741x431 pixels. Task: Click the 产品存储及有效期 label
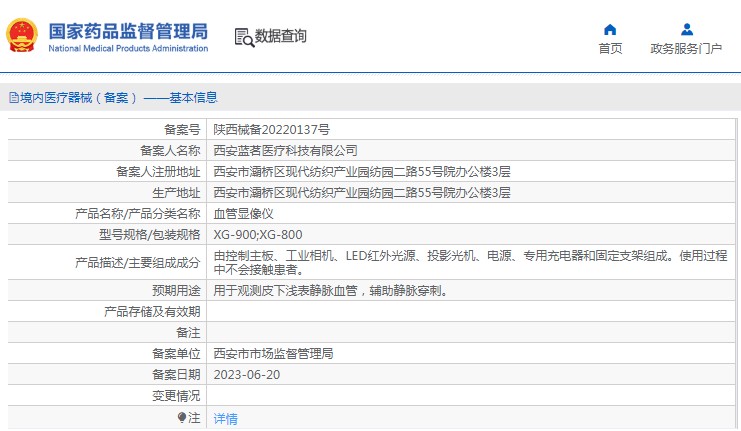152,312
